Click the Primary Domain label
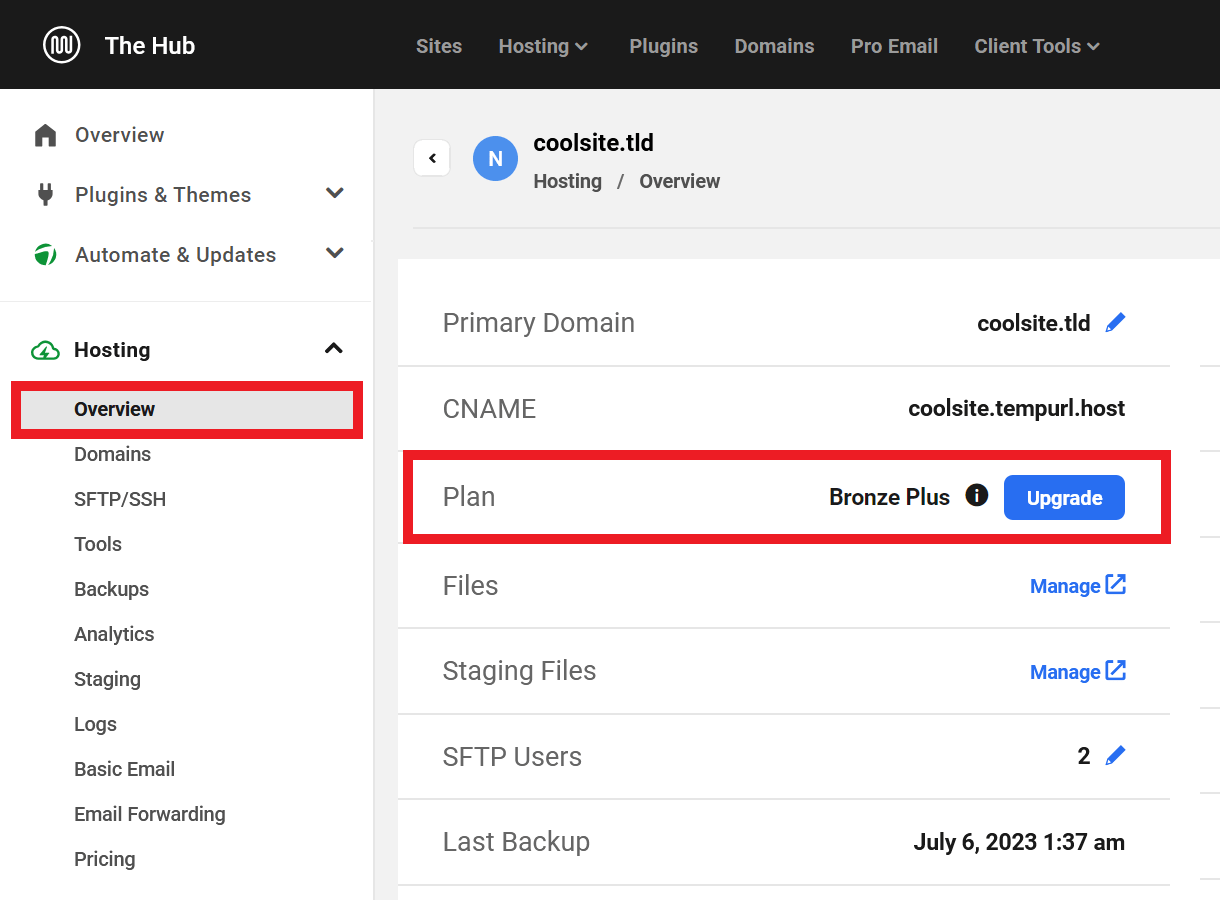Viewport: 1220px width, 900px height. 539,323
